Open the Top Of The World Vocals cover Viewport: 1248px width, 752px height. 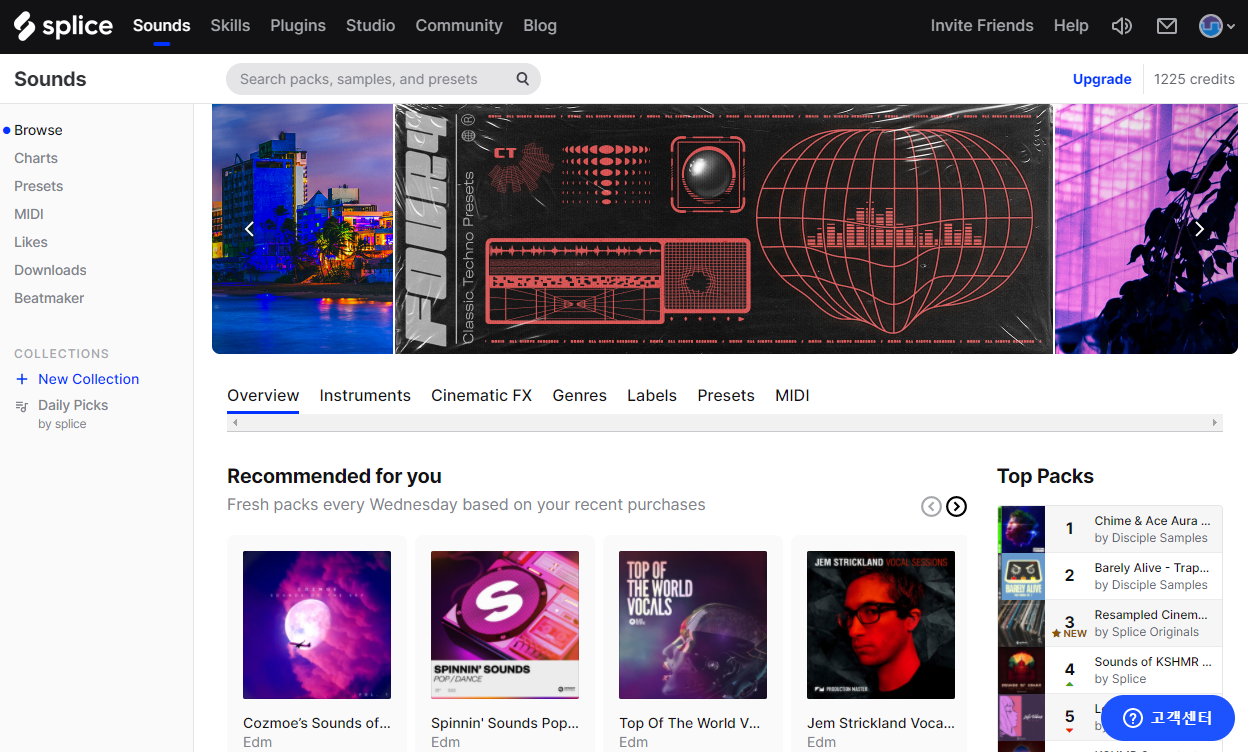pos(693,625)
